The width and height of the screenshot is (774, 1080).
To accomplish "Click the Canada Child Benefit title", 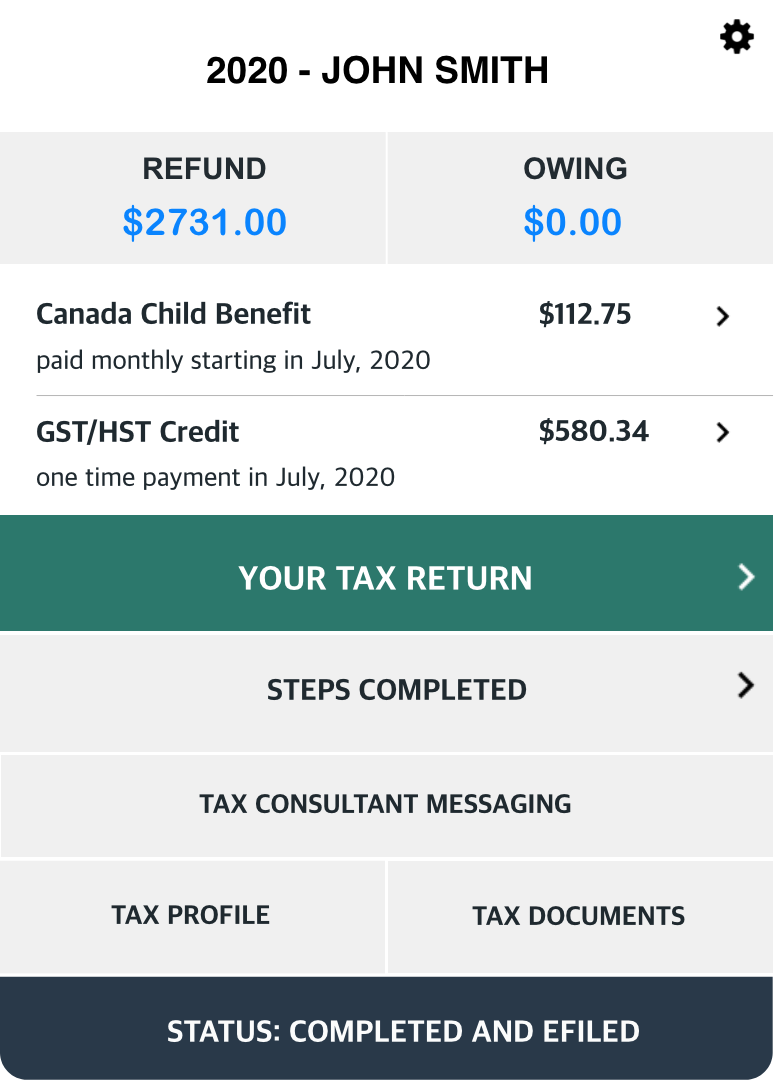I will coord(174,314).
